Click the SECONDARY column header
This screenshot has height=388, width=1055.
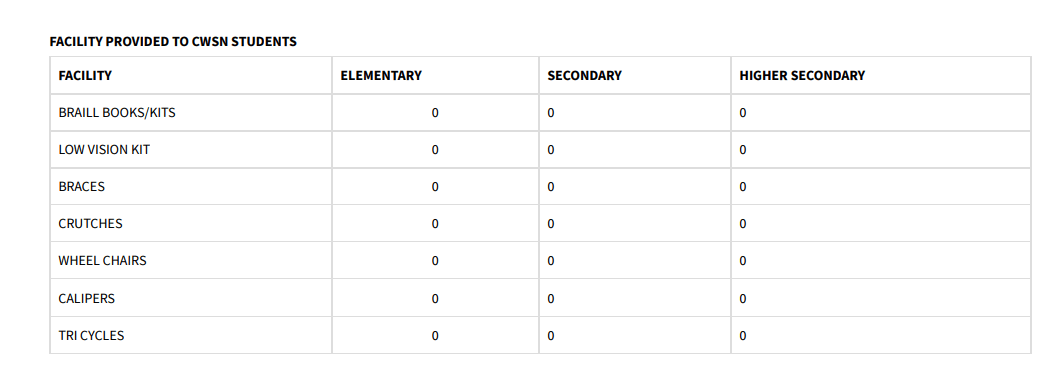coord(585,75)
